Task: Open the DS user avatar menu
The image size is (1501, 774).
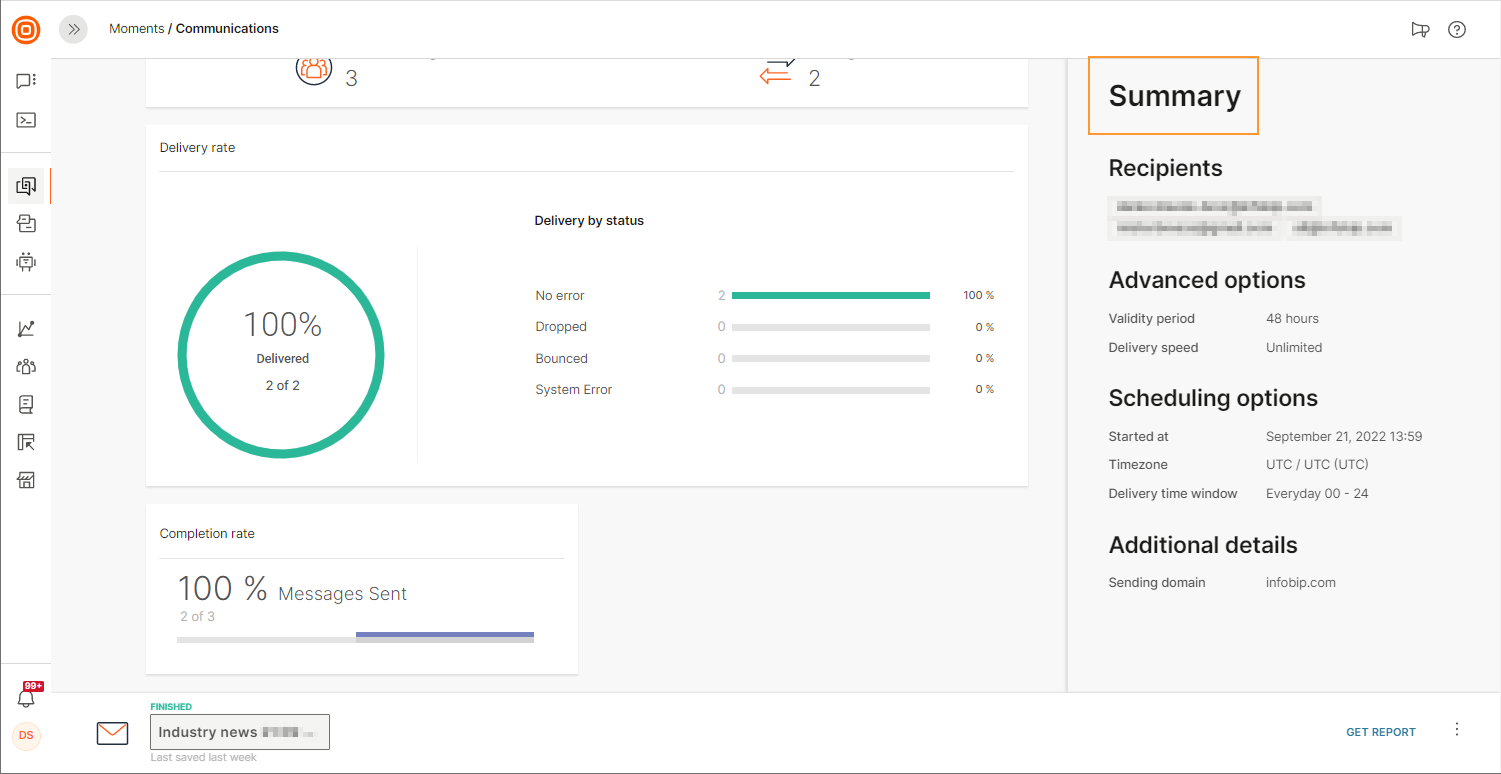Action: 26,736
